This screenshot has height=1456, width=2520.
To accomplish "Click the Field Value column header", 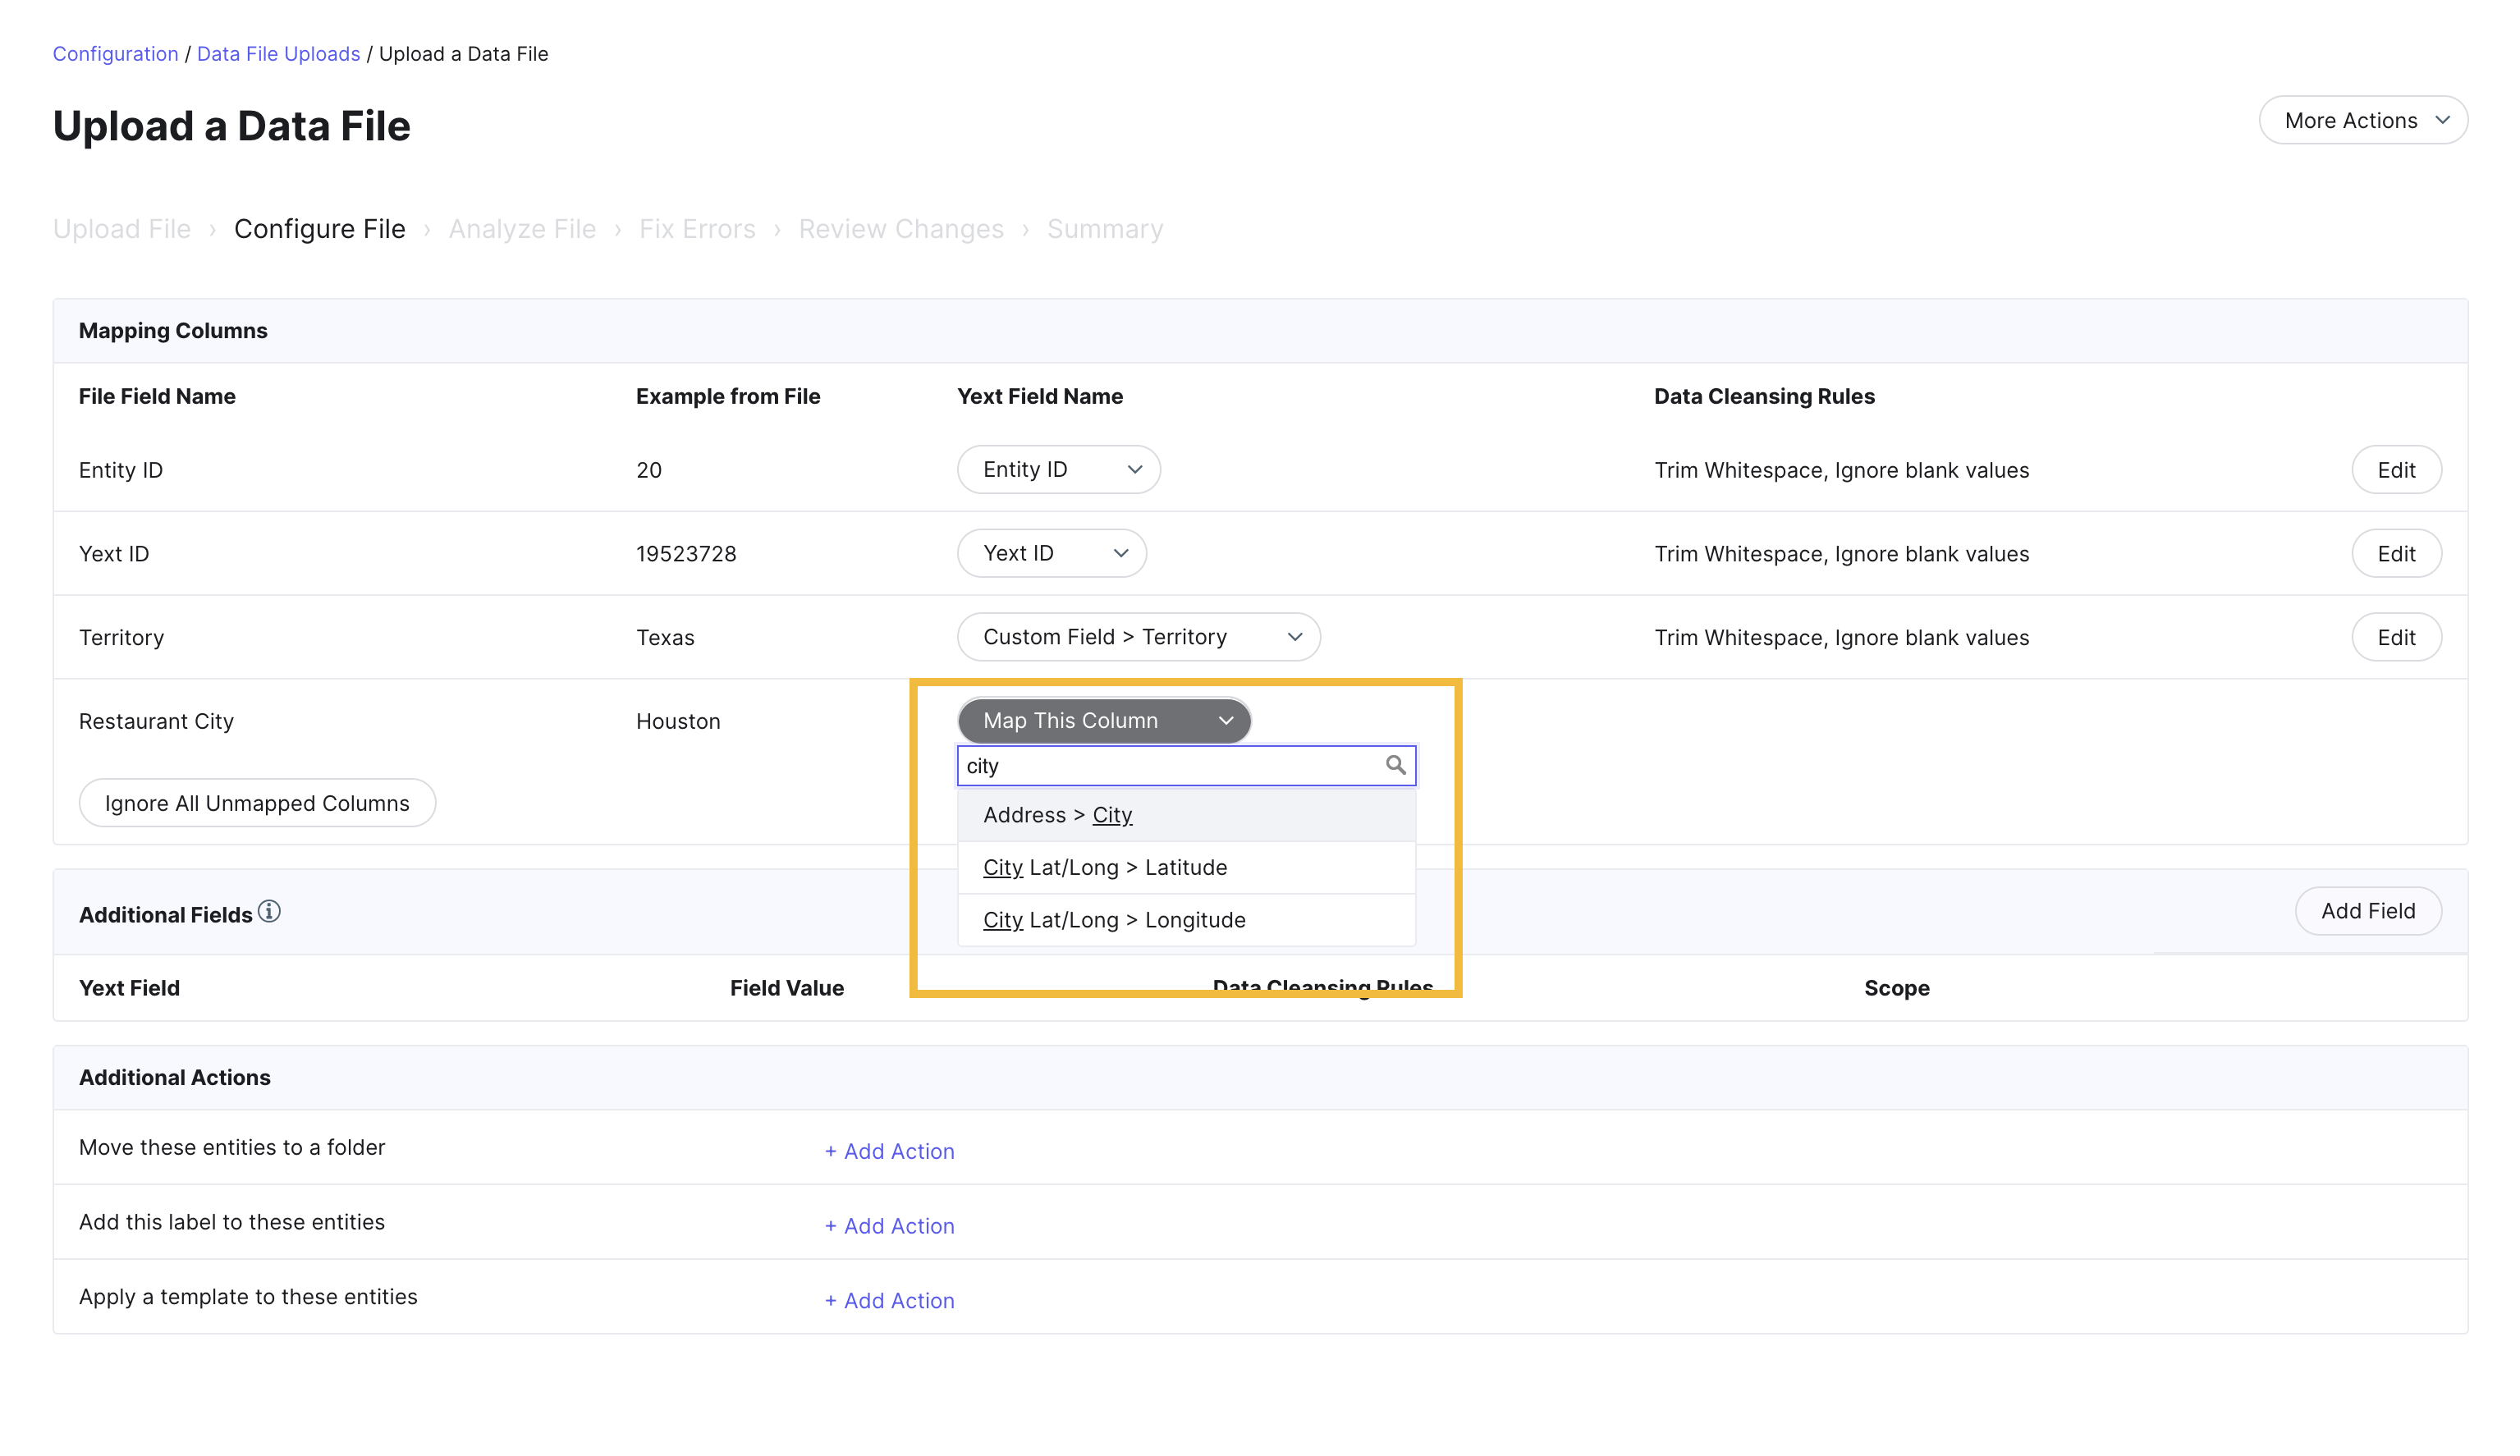I will tap(787, 988).
